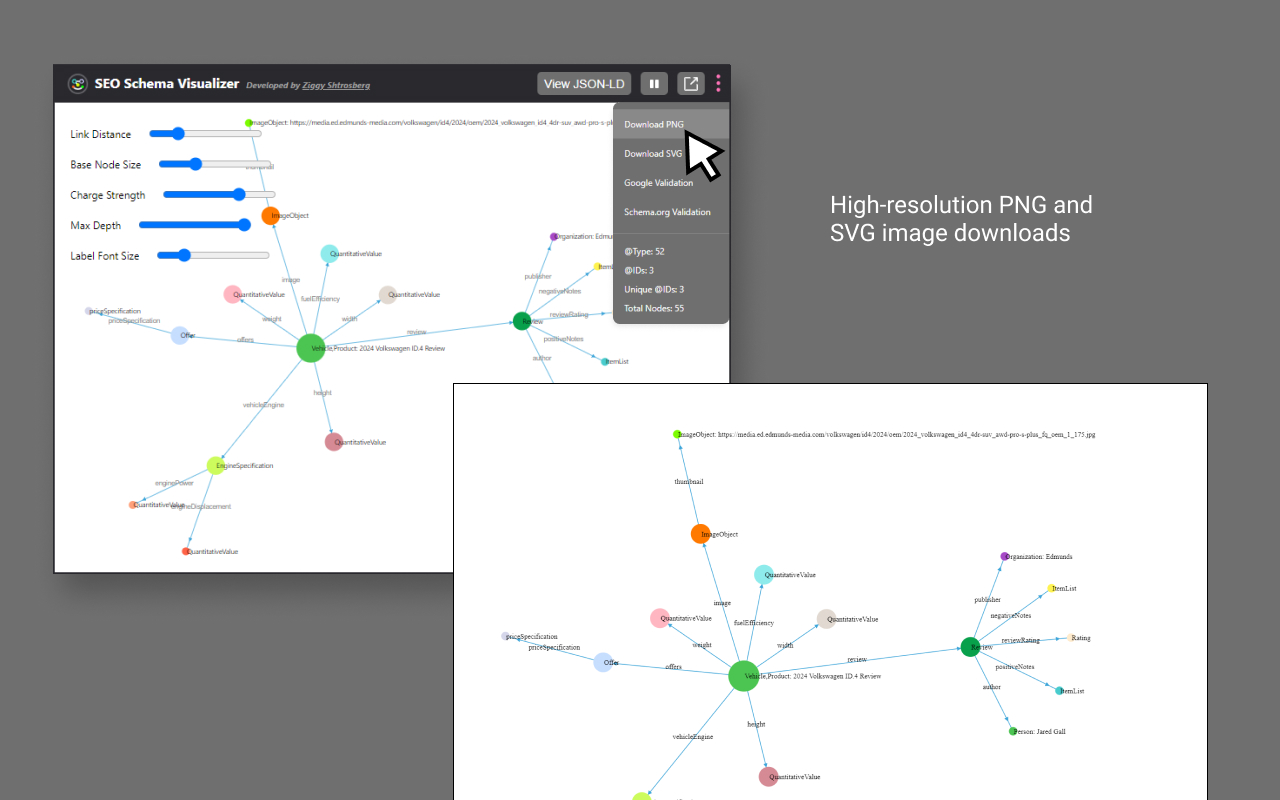Click the Max Depth slider handle
The height and width of the screenshot is (800, 1280).
(247, 225)
